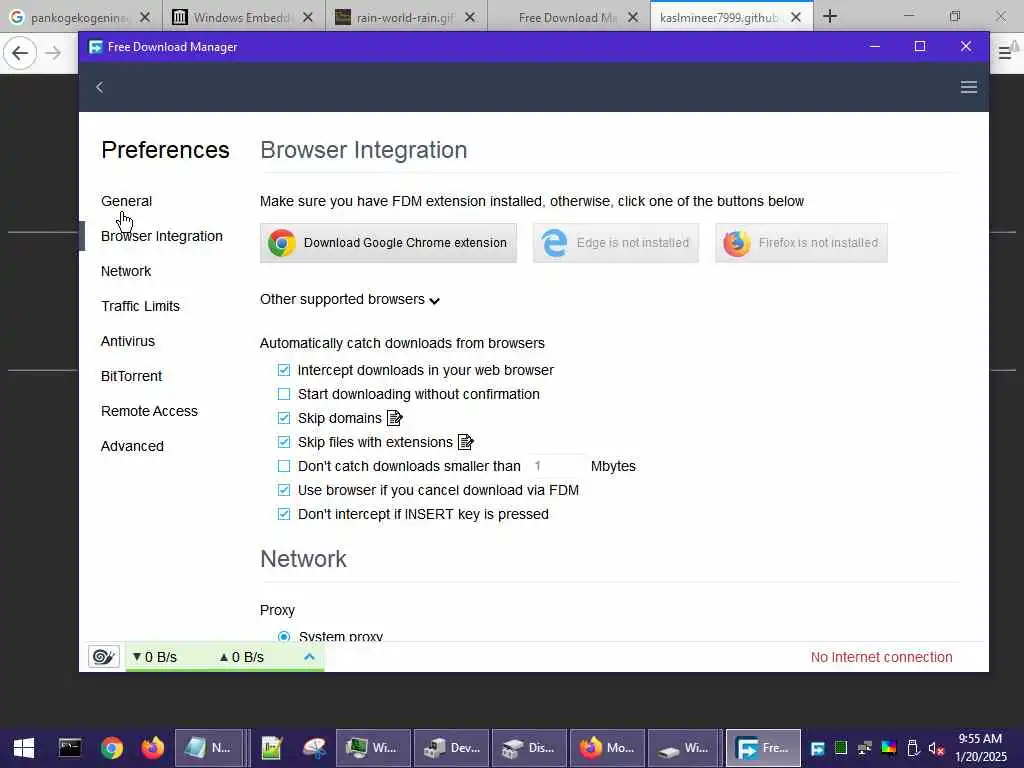Go back using the back arrow in FDM
Viewport: 1024px width, 768px height.
[99, 87]
